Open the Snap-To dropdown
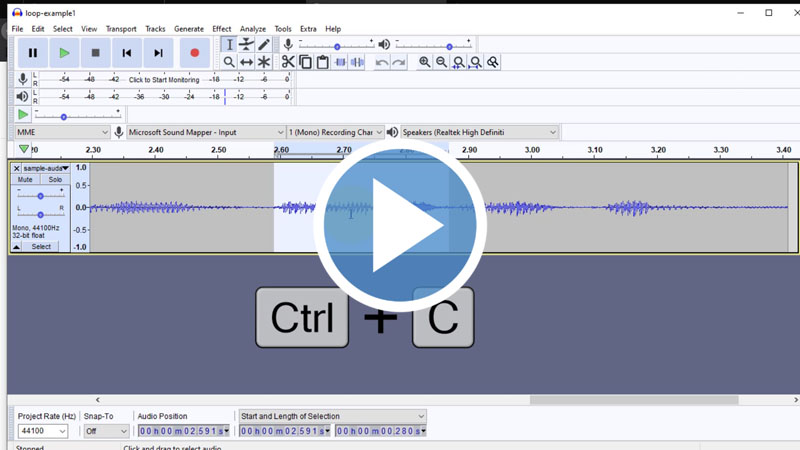The width and height of the screenshot is (800, 450). (x=106, y=431)
